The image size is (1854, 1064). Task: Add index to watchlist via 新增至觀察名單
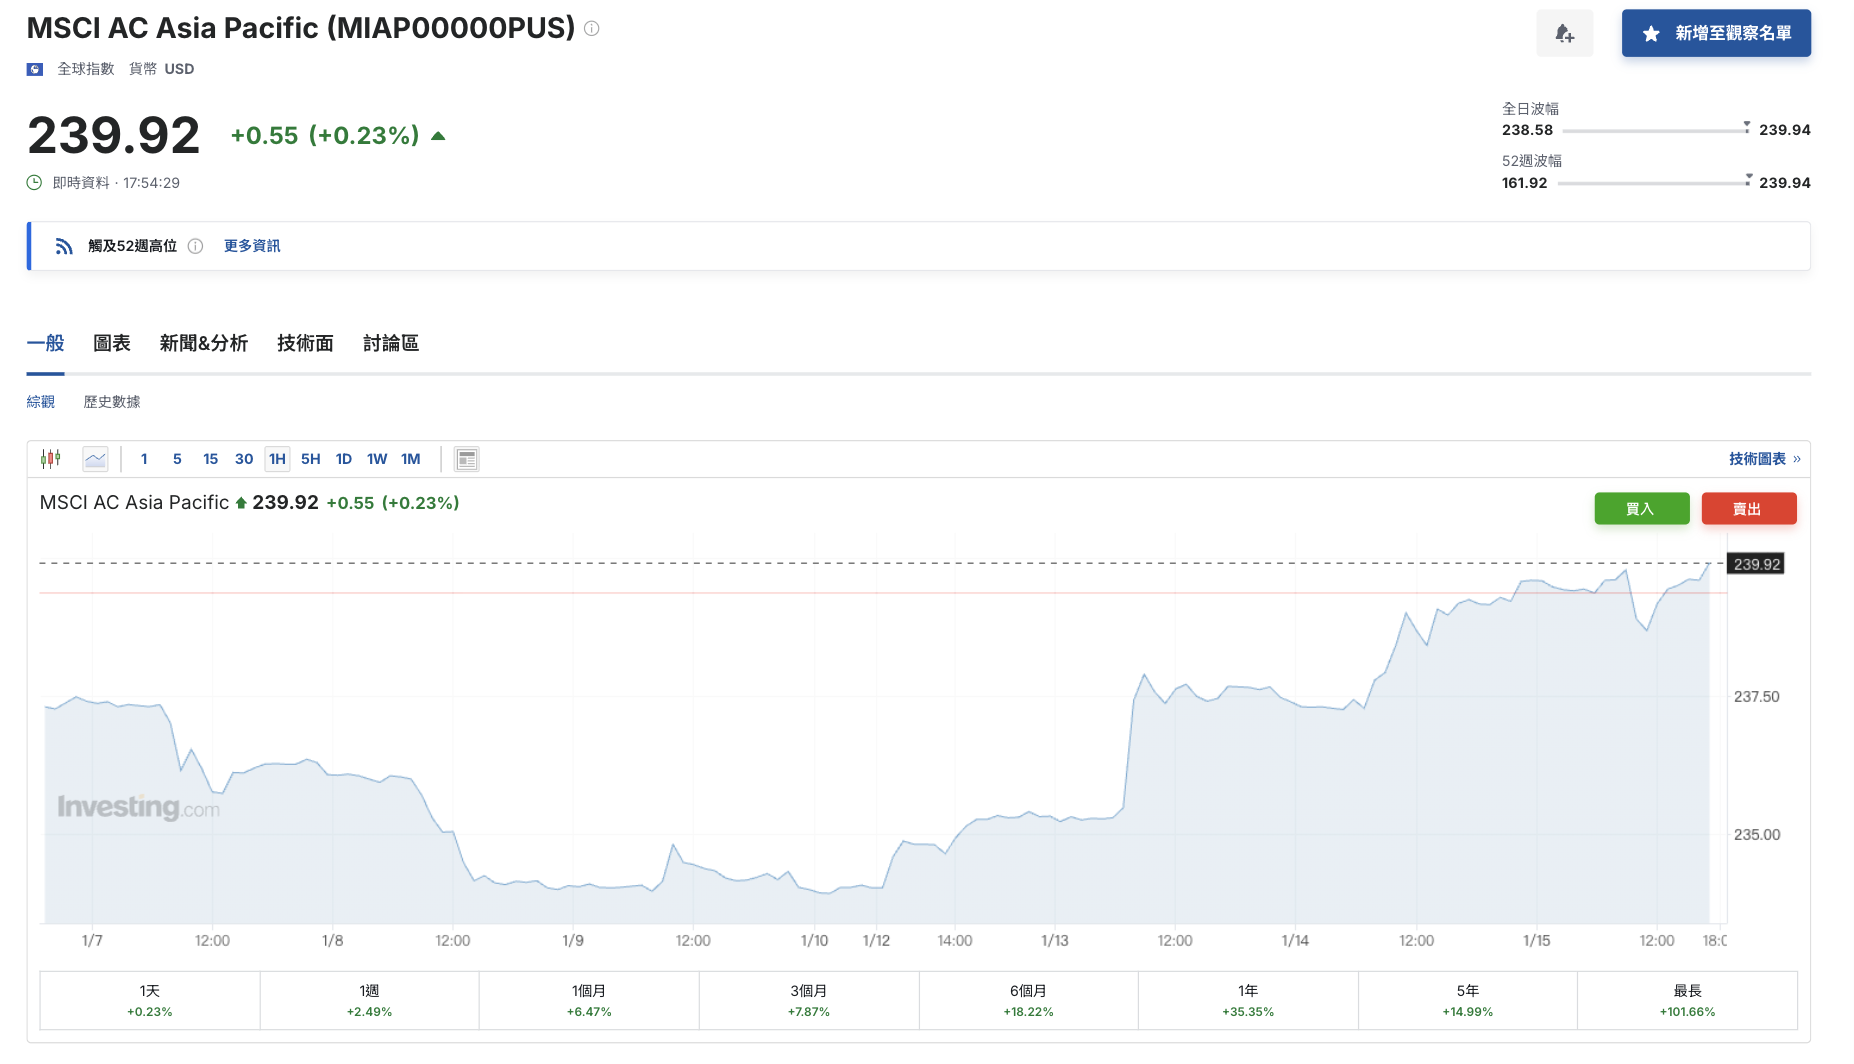(x=1716, y=33)
